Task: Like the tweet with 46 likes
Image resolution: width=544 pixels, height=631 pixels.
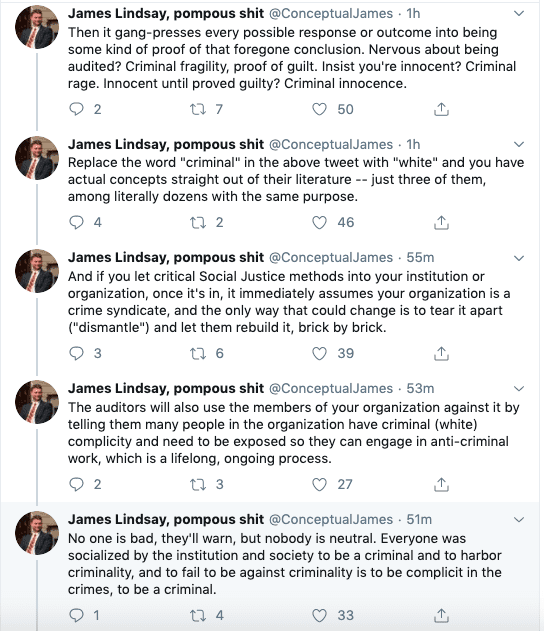Action: click(319, 222)
